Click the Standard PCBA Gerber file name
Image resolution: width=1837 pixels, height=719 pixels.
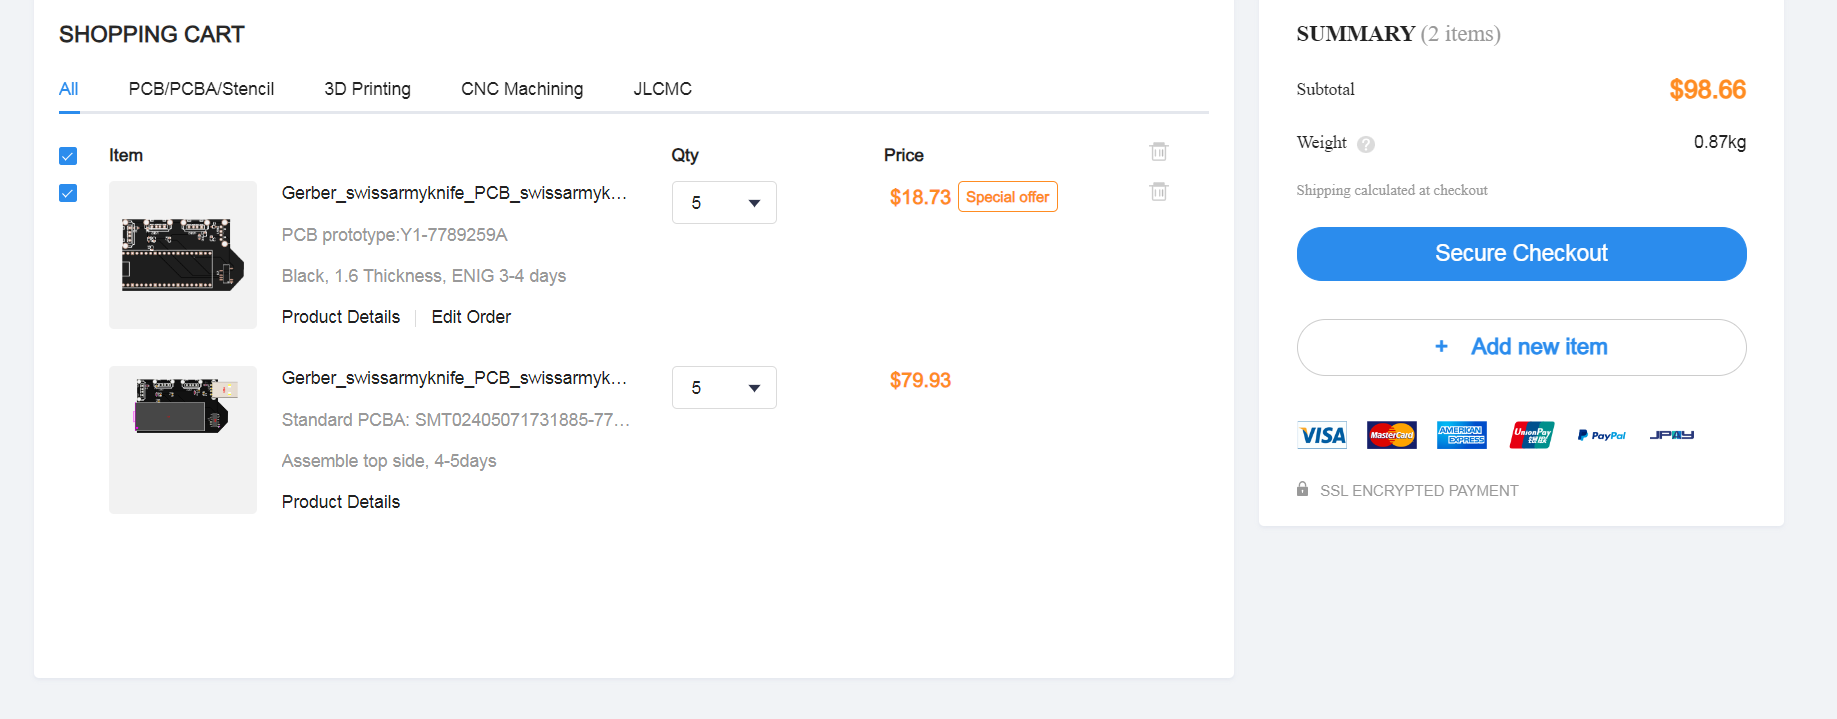[454, 378]
